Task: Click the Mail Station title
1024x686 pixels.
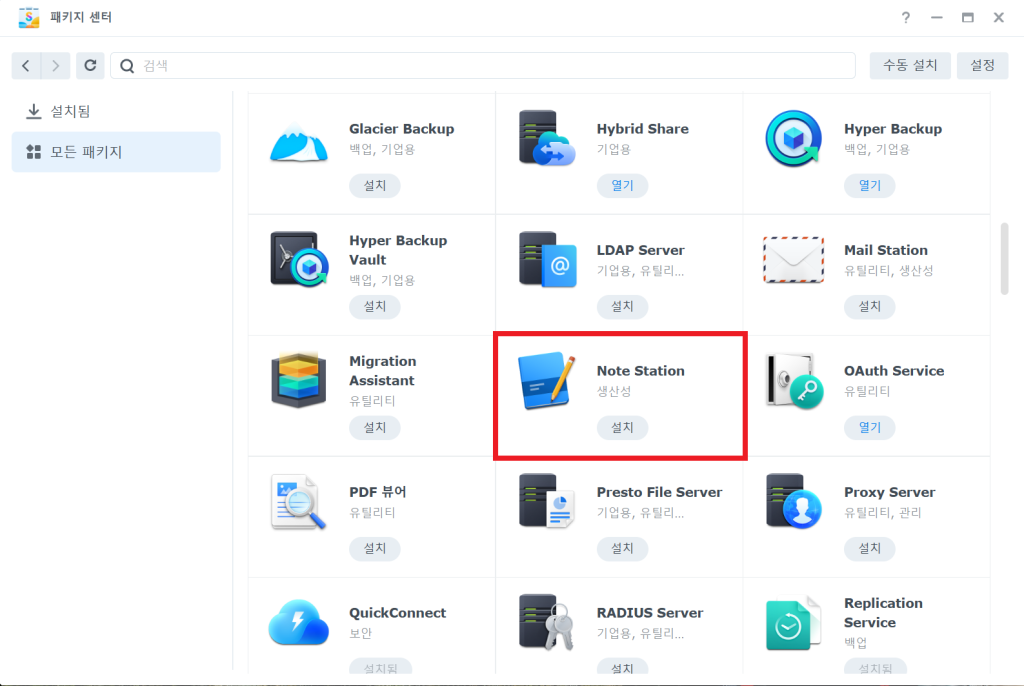Action: coord(886,250)
